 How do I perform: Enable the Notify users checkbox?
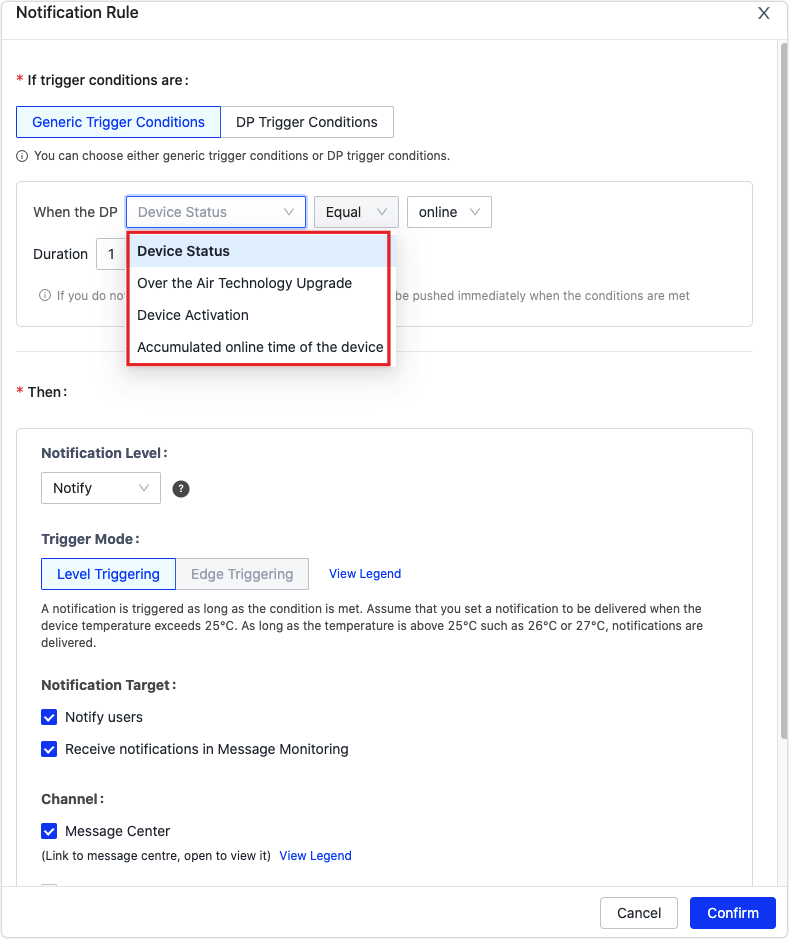click(x=49, y=717)
